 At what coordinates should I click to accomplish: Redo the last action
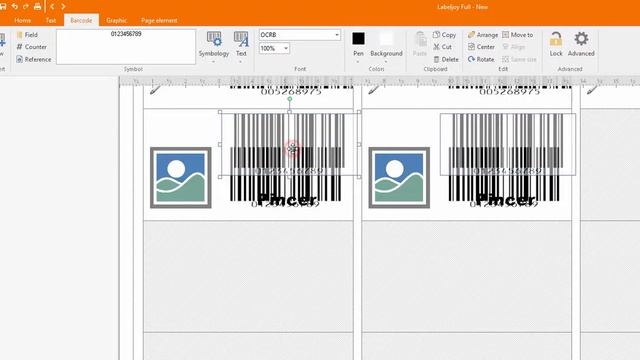point(26,7)
